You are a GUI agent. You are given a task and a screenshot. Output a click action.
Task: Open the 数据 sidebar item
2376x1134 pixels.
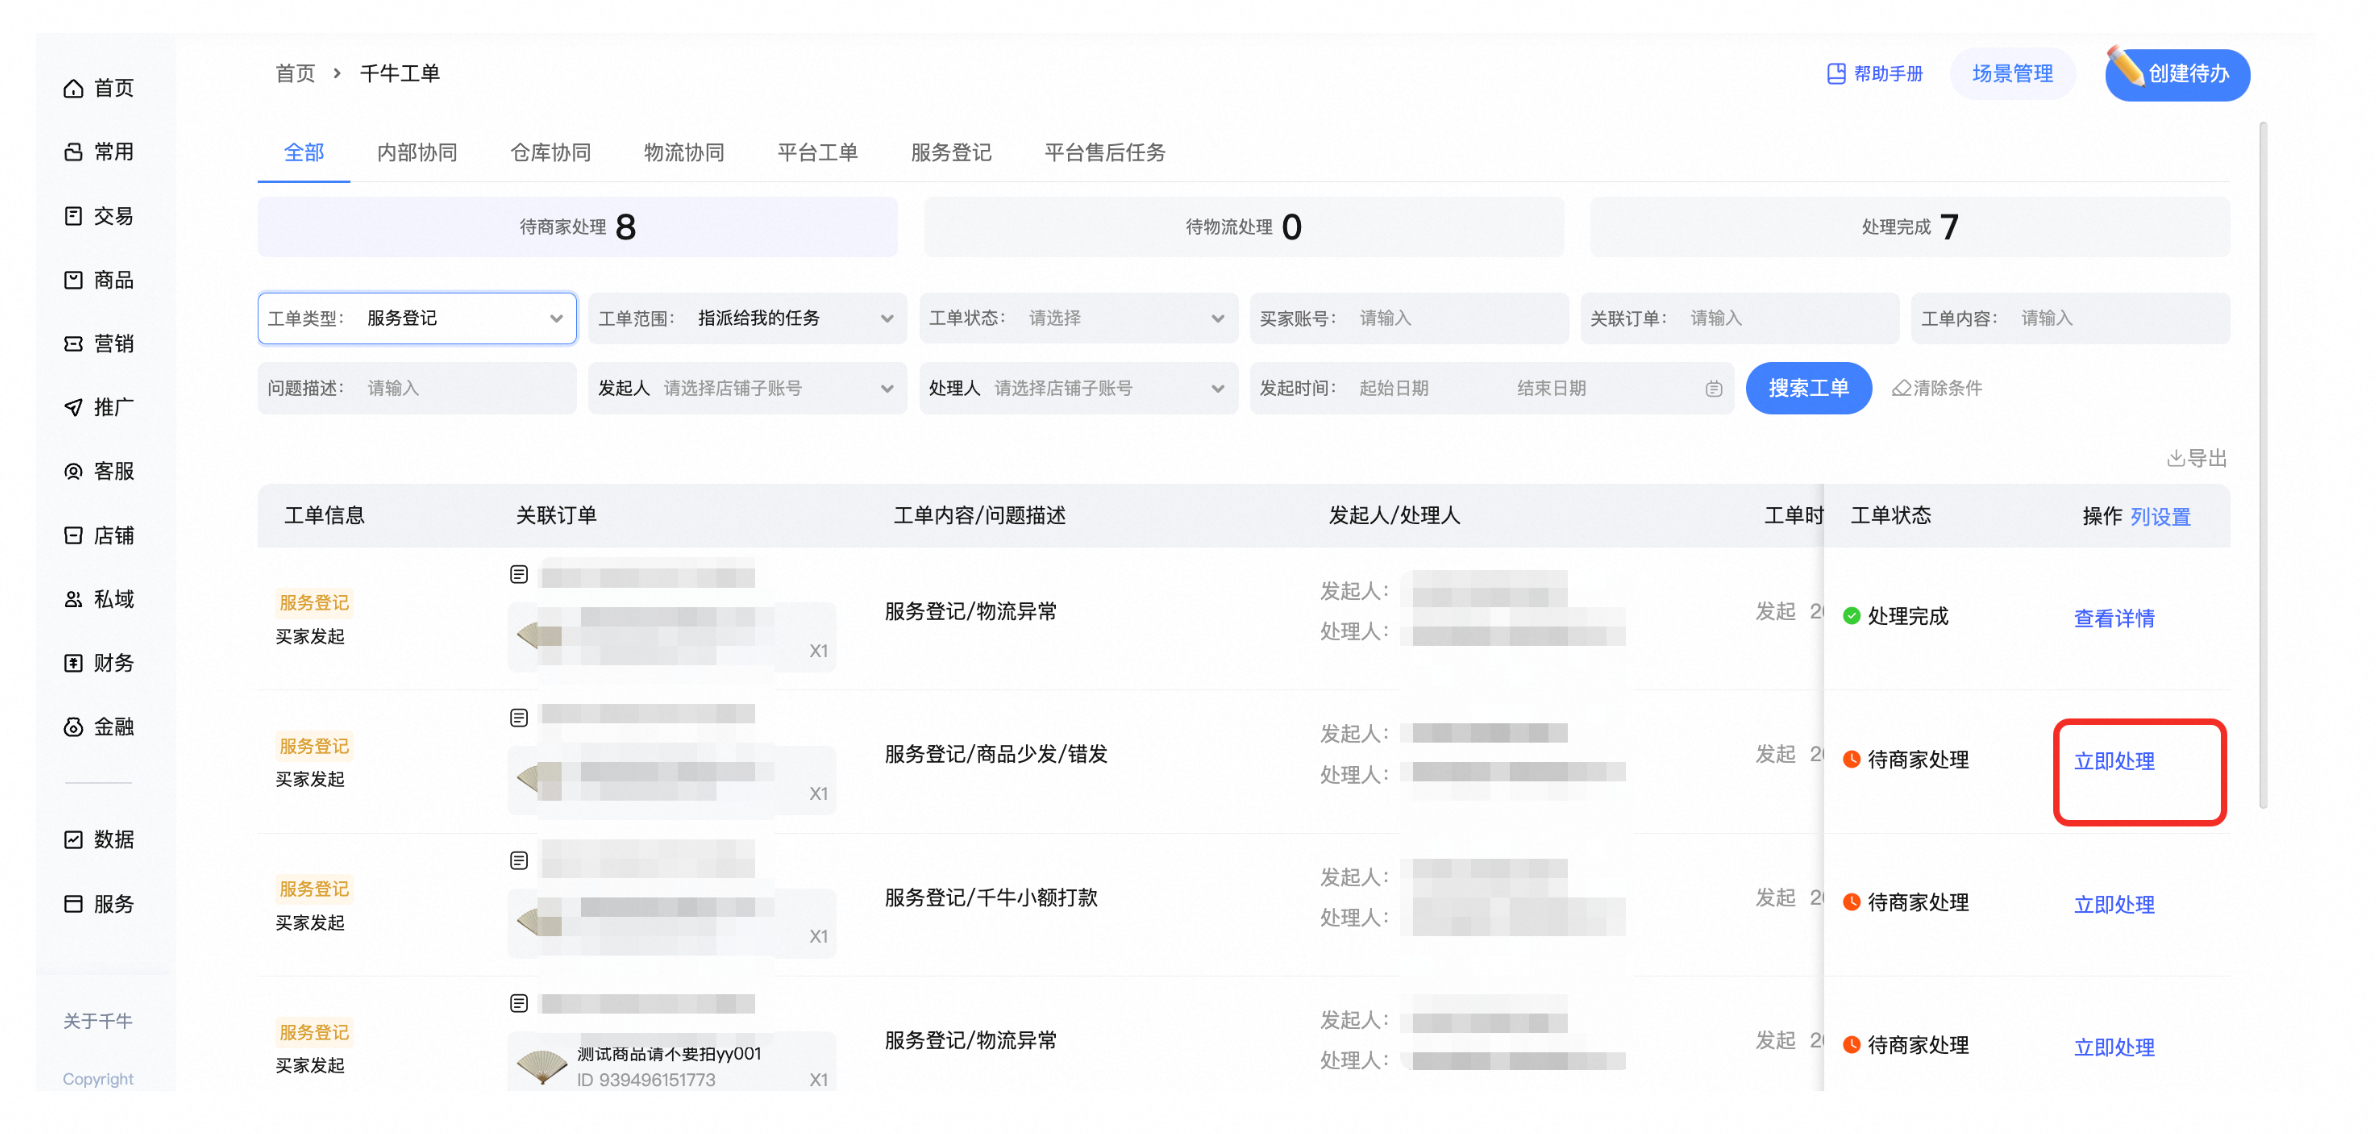tap(98, 840)
